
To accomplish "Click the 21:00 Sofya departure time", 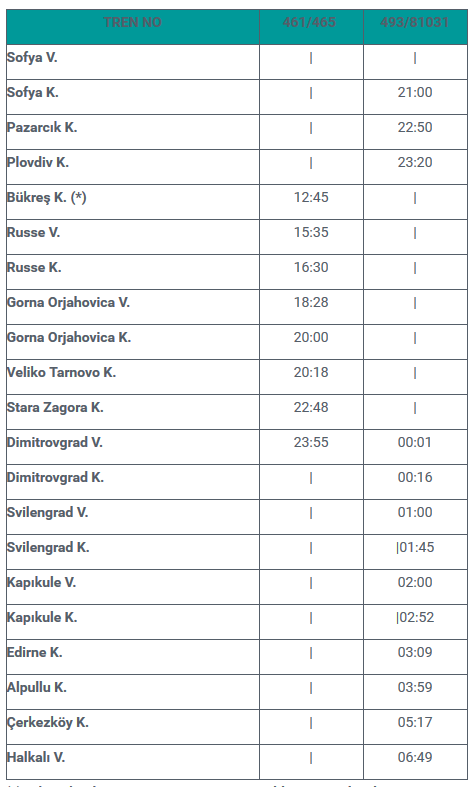I will (415, 92).
